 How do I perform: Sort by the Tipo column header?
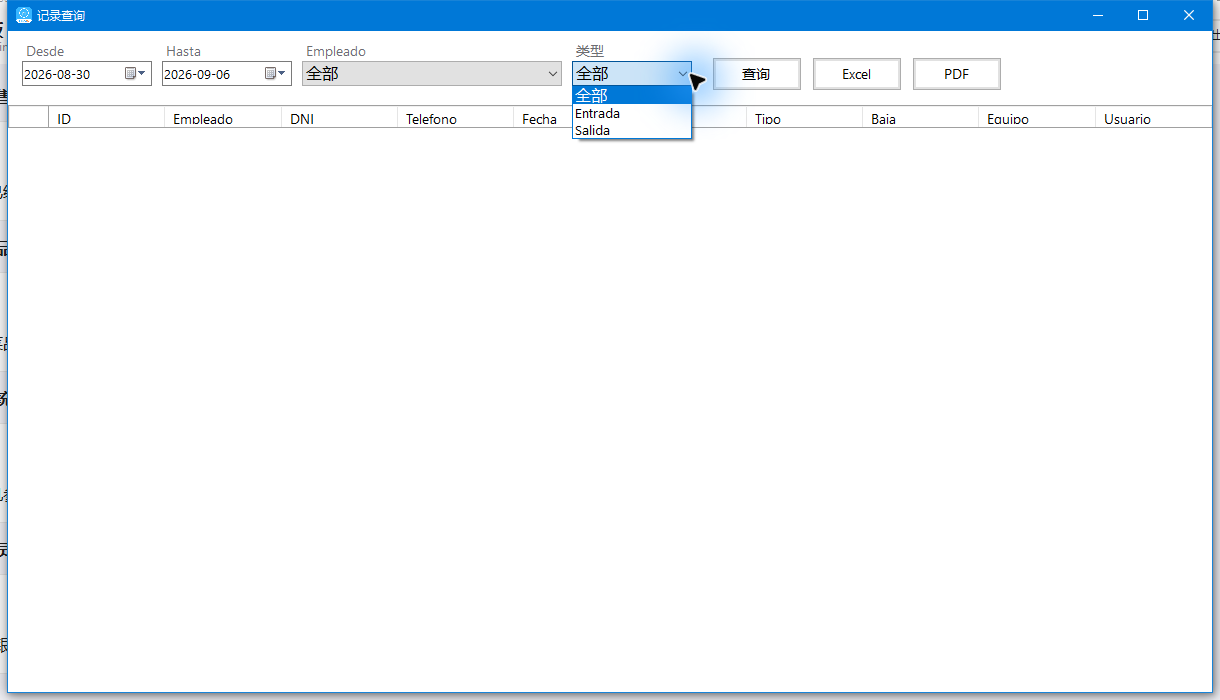click(x=804, y=117)
